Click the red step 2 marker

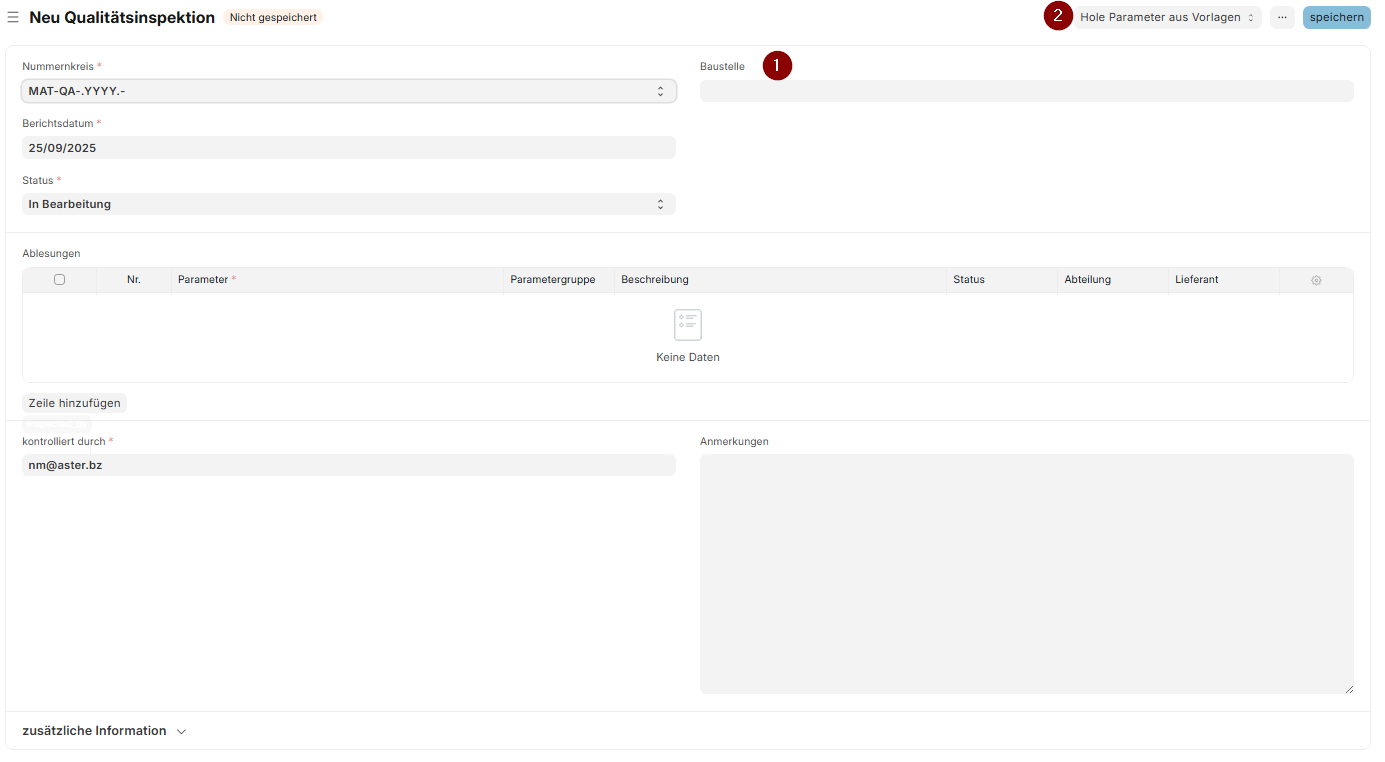click(1058, 16)
